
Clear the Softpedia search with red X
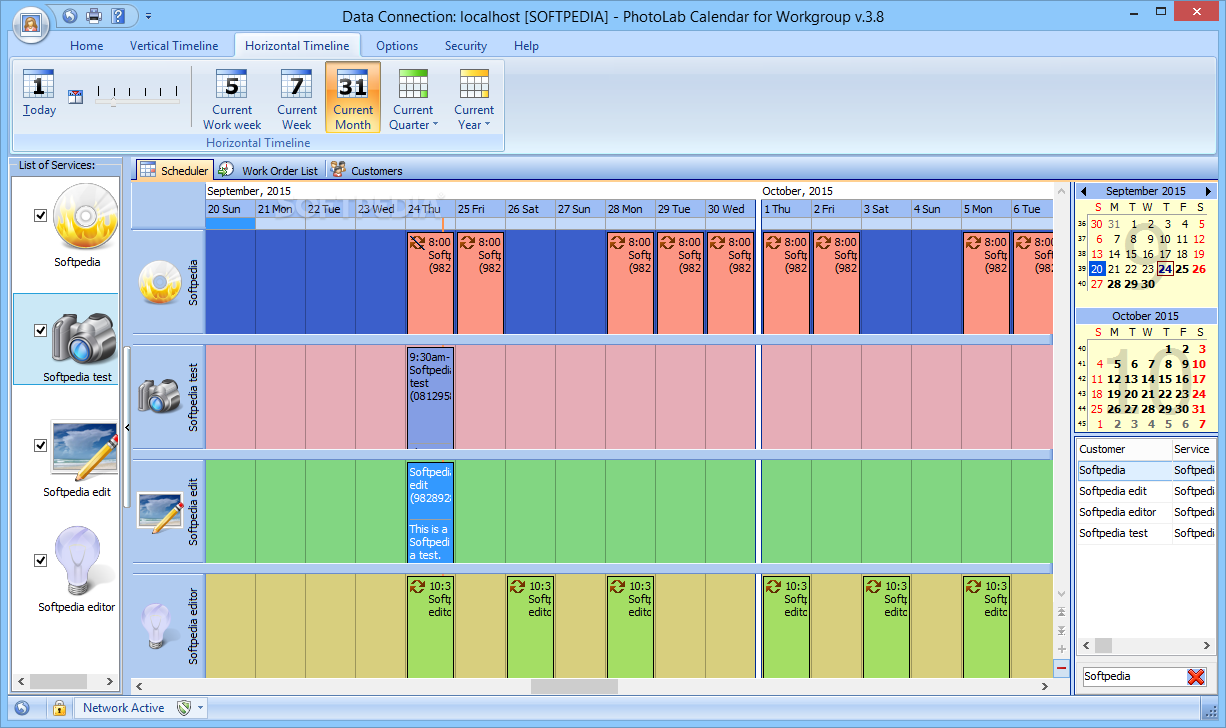(1196, 677)
